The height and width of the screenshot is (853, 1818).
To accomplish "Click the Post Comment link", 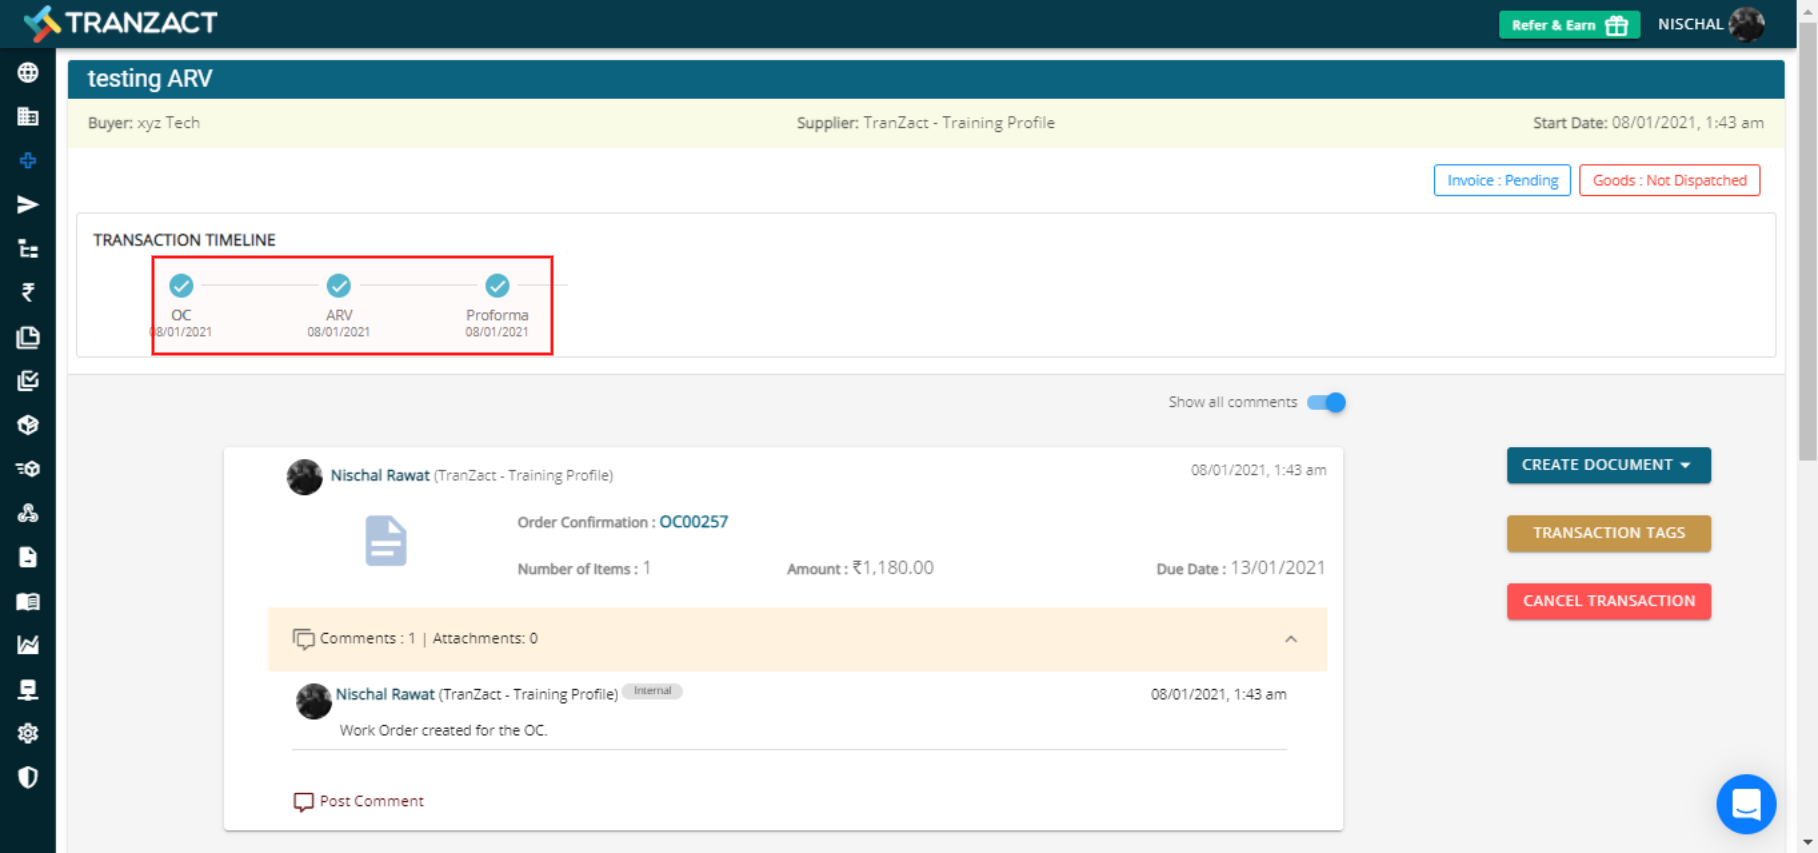I will [371, 801].
